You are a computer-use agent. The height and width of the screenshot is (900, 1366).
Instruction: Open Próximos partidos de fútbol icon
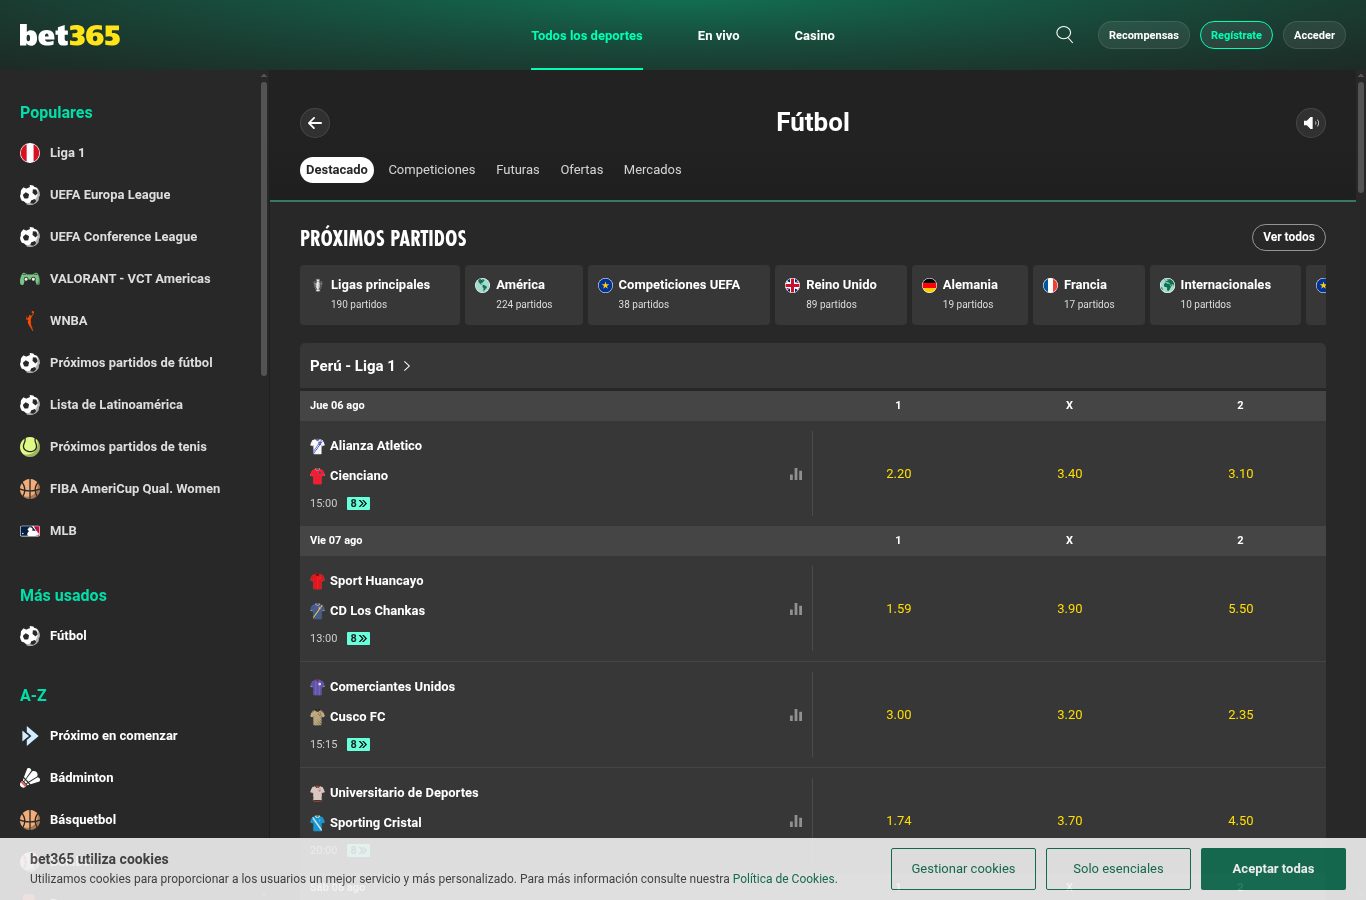30,363
